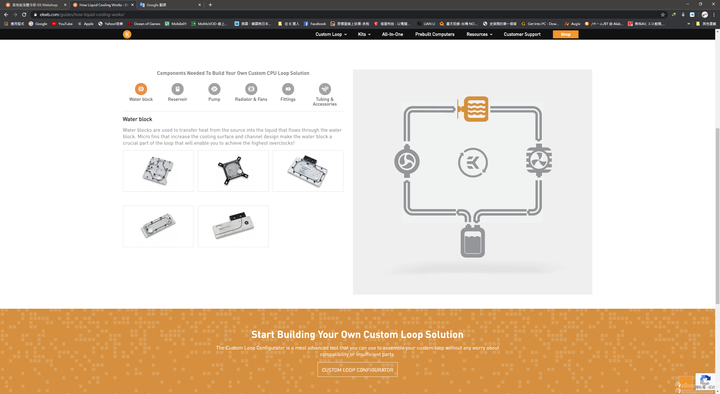Expand the bookmarks overflow chevron
720x394 pixels.
pos(688,23)
